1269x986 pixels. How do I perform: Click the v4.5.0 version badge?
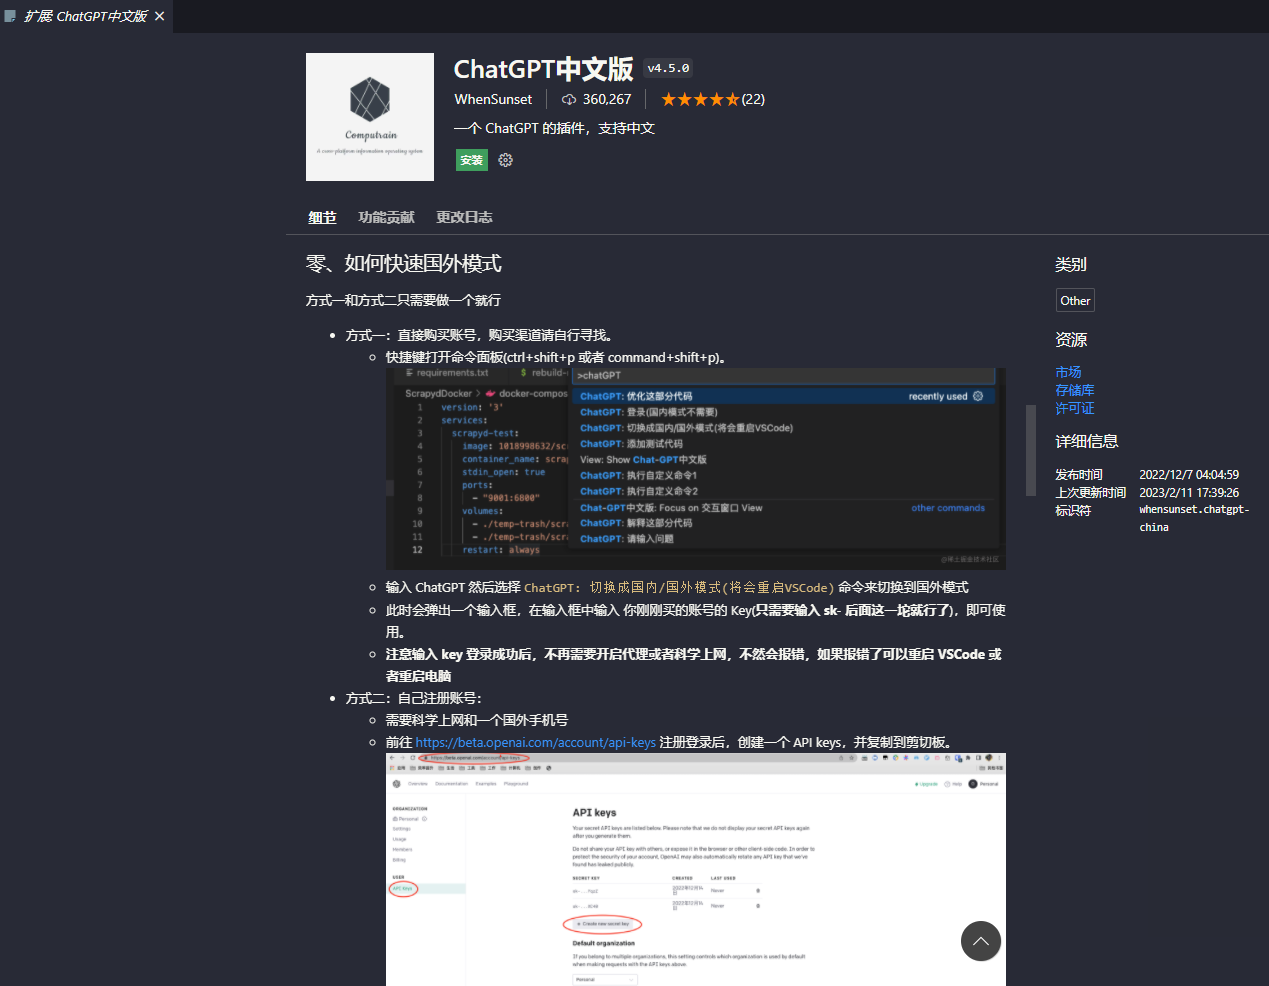(668, 69)
